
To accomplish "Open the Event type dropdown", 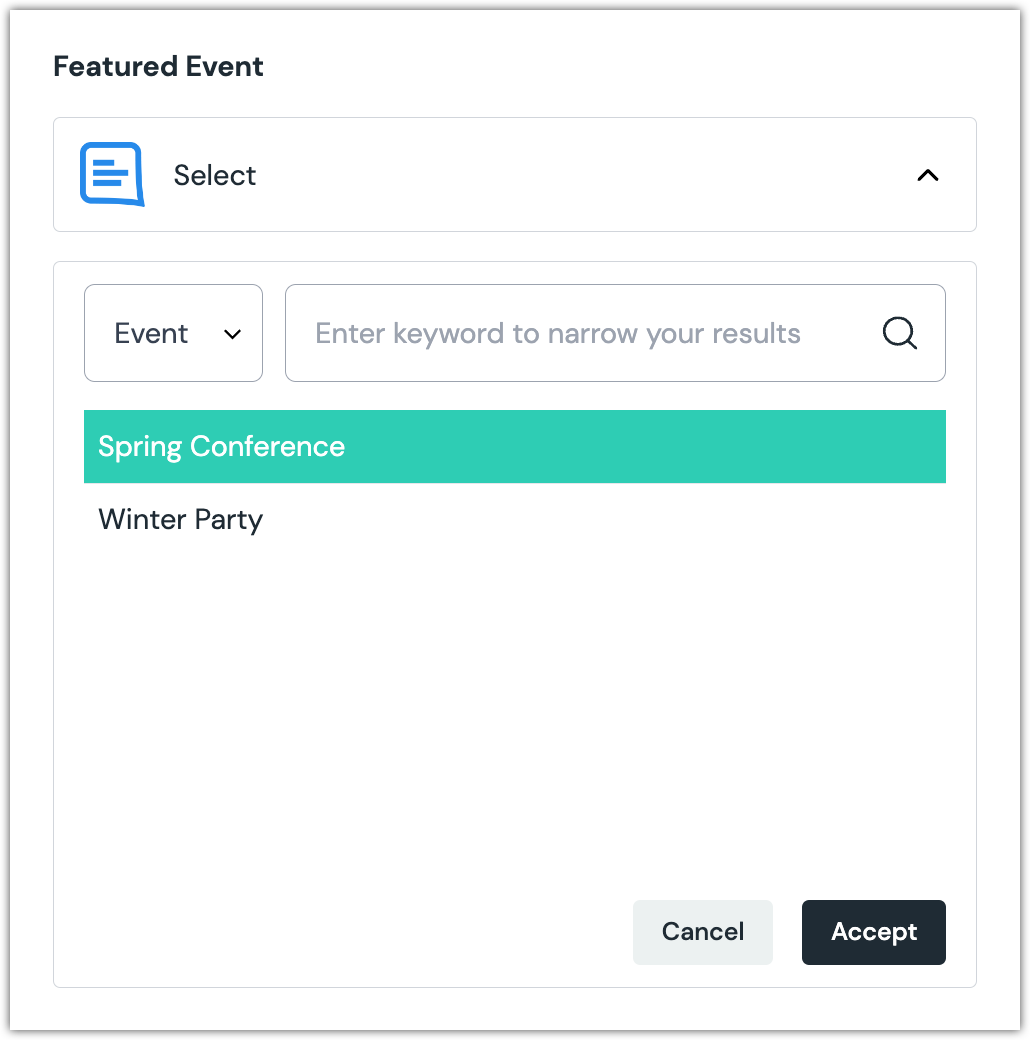I will pyautogui.click(x=173, y=333).
